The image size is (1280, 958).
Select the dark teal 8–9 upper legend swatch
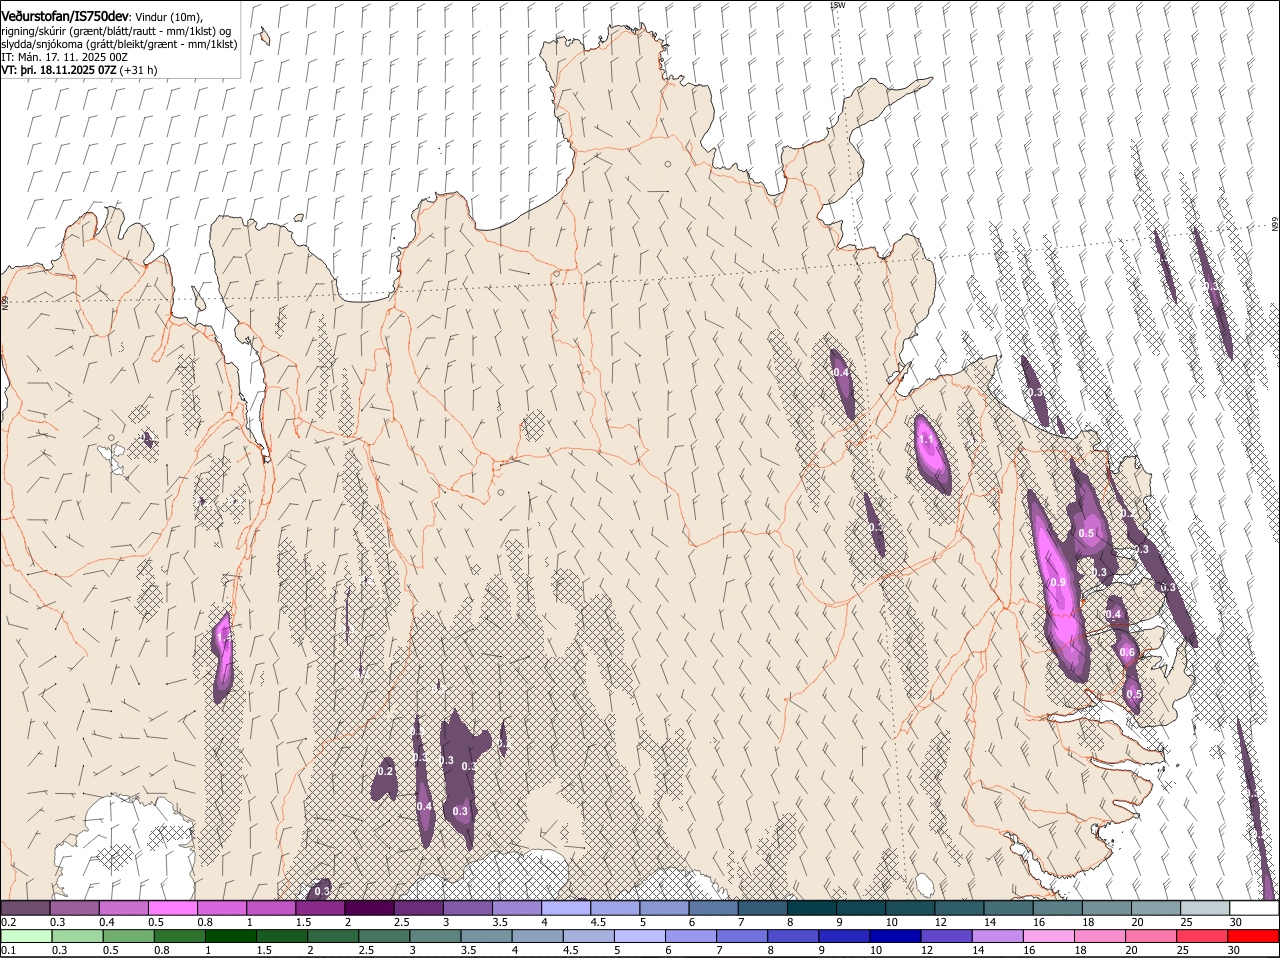811,907
